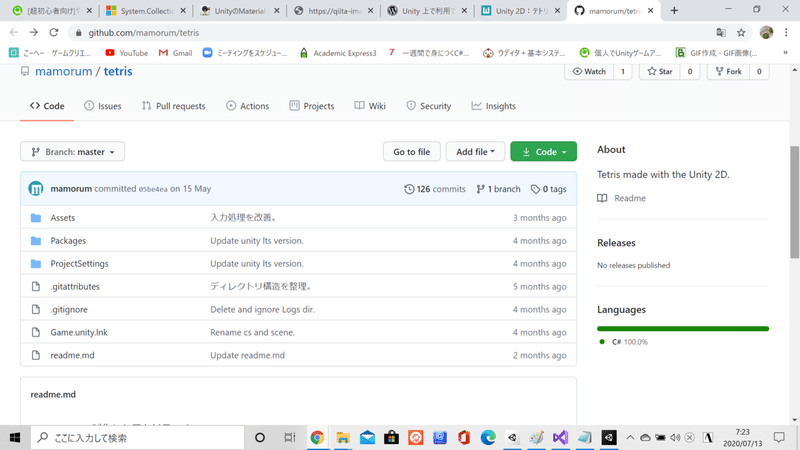Open the fork count next to Fork
800x450 pixels.
(x=759, y=71)
